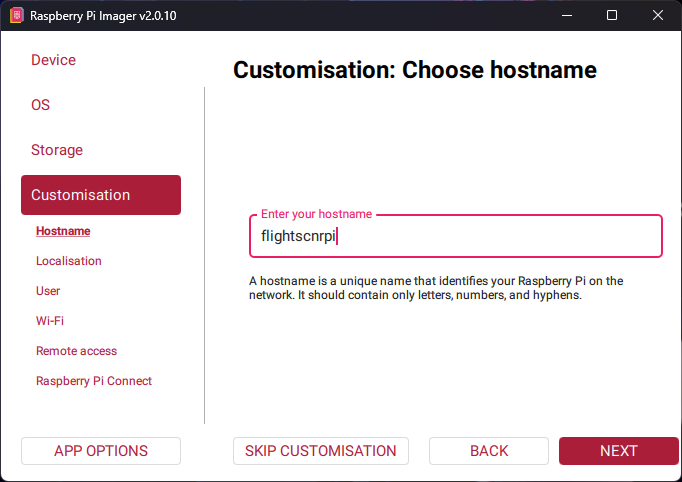Click the 'Customisation: Choose hostname' heading
This screenshot has width=682, height=482.
pos(415,70)
